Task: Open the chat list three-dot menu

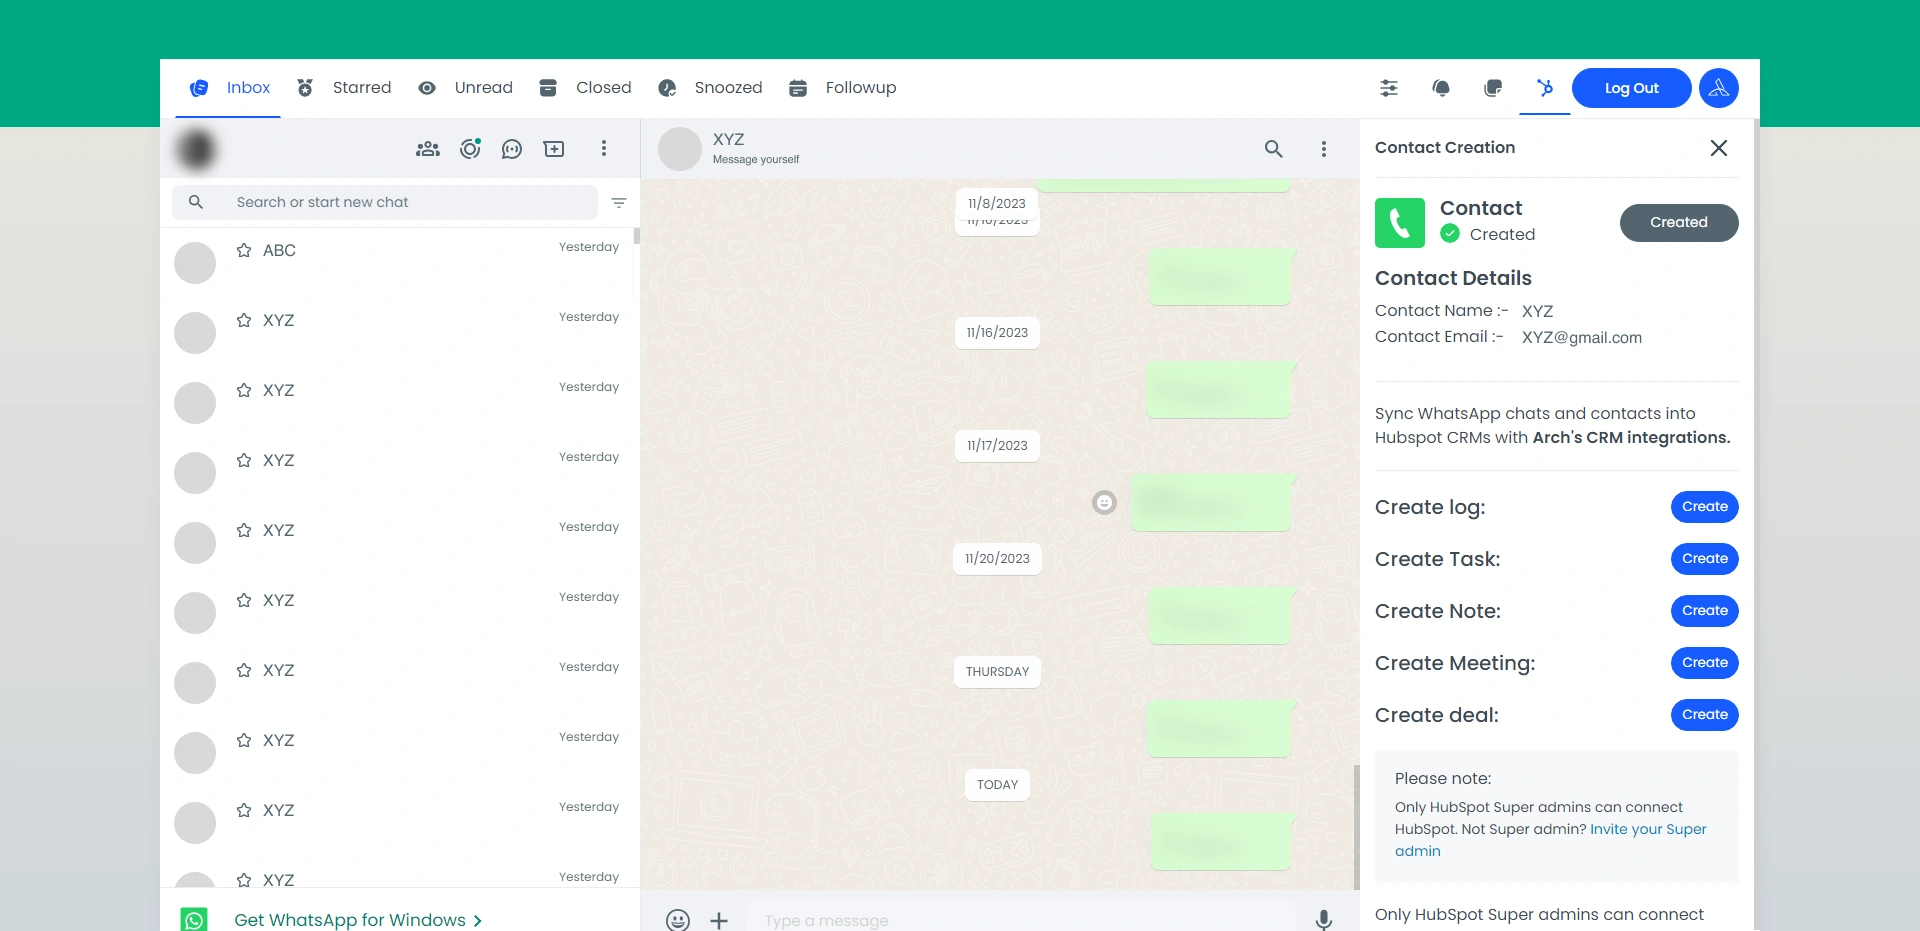Action: coord(604,149)
